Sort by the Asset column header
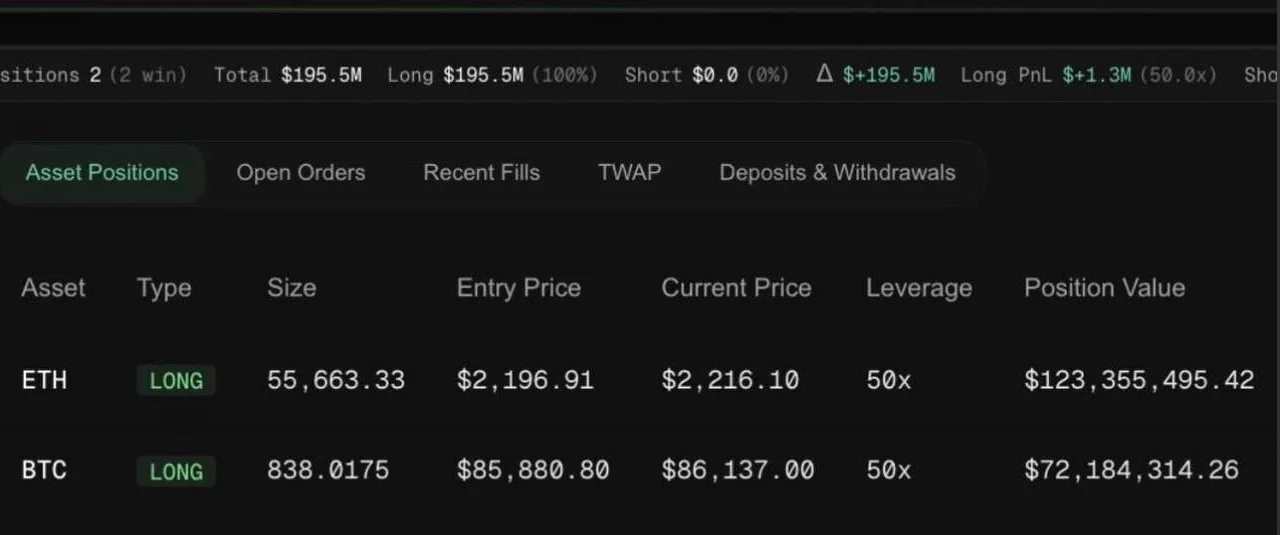The width and height of the screenshot is (1280, 535). click(x=53, y=288)
